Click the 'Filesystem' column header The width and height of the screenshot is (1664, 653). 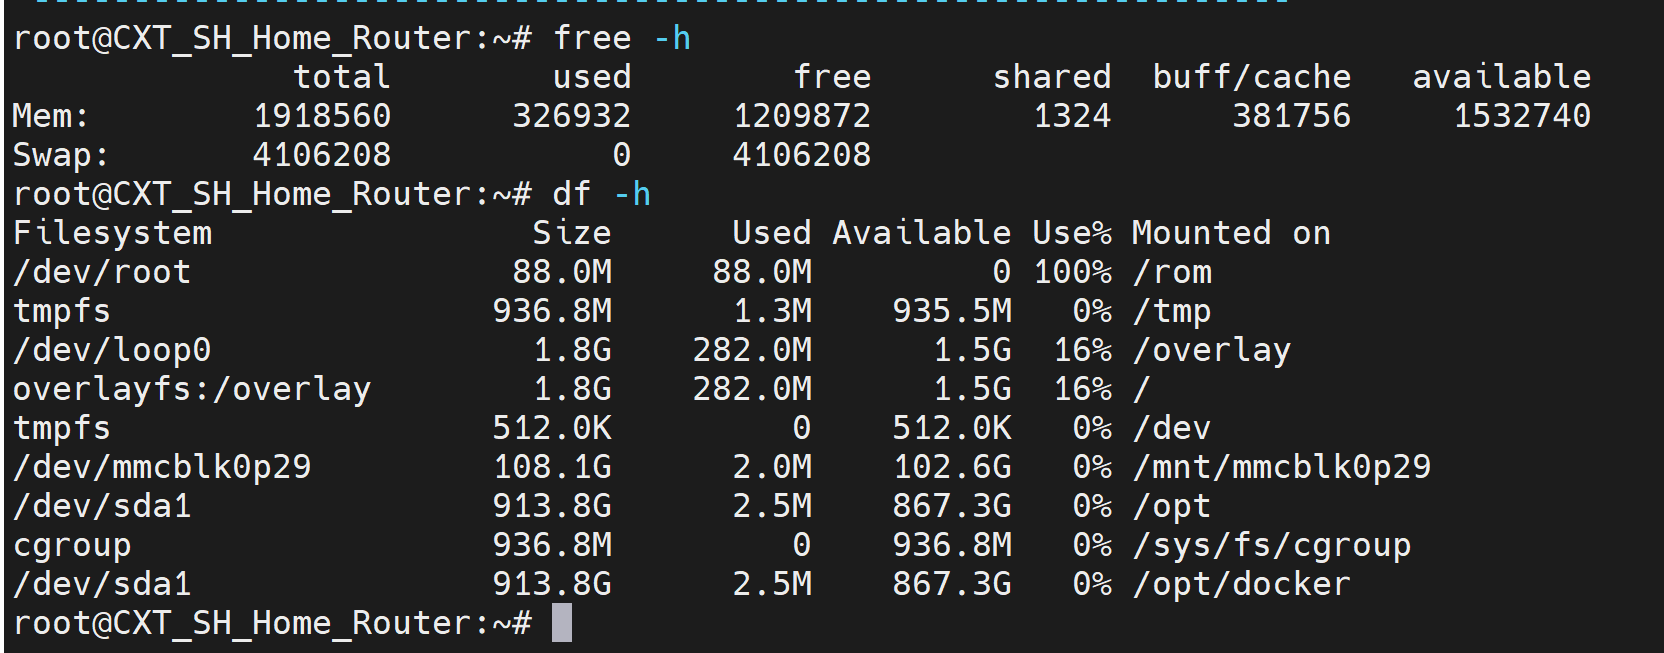(112, 233)
